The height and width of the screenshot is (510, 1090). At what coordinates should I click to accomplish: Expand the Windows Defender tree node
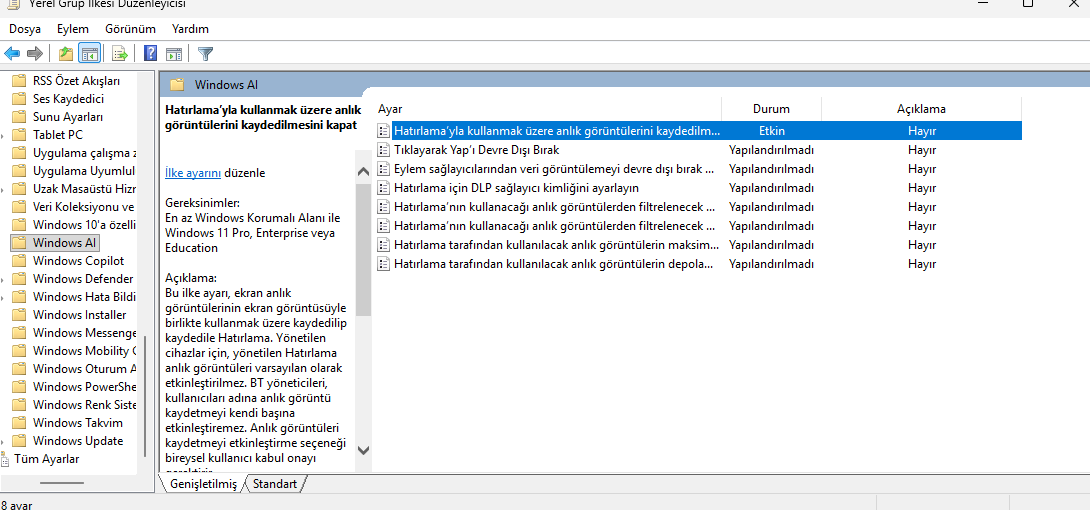[x=3, y=279]
